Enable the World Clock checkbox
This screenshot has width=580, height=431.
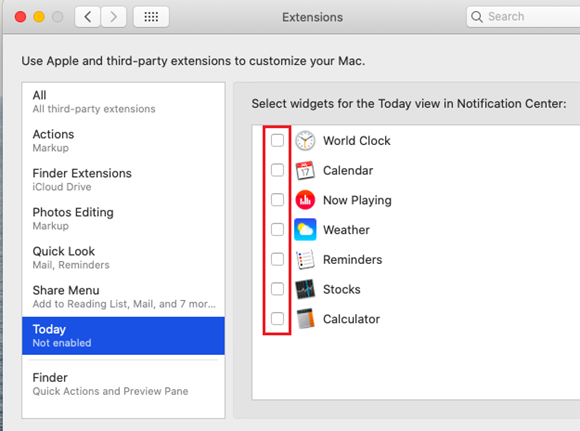pos(277,141)
